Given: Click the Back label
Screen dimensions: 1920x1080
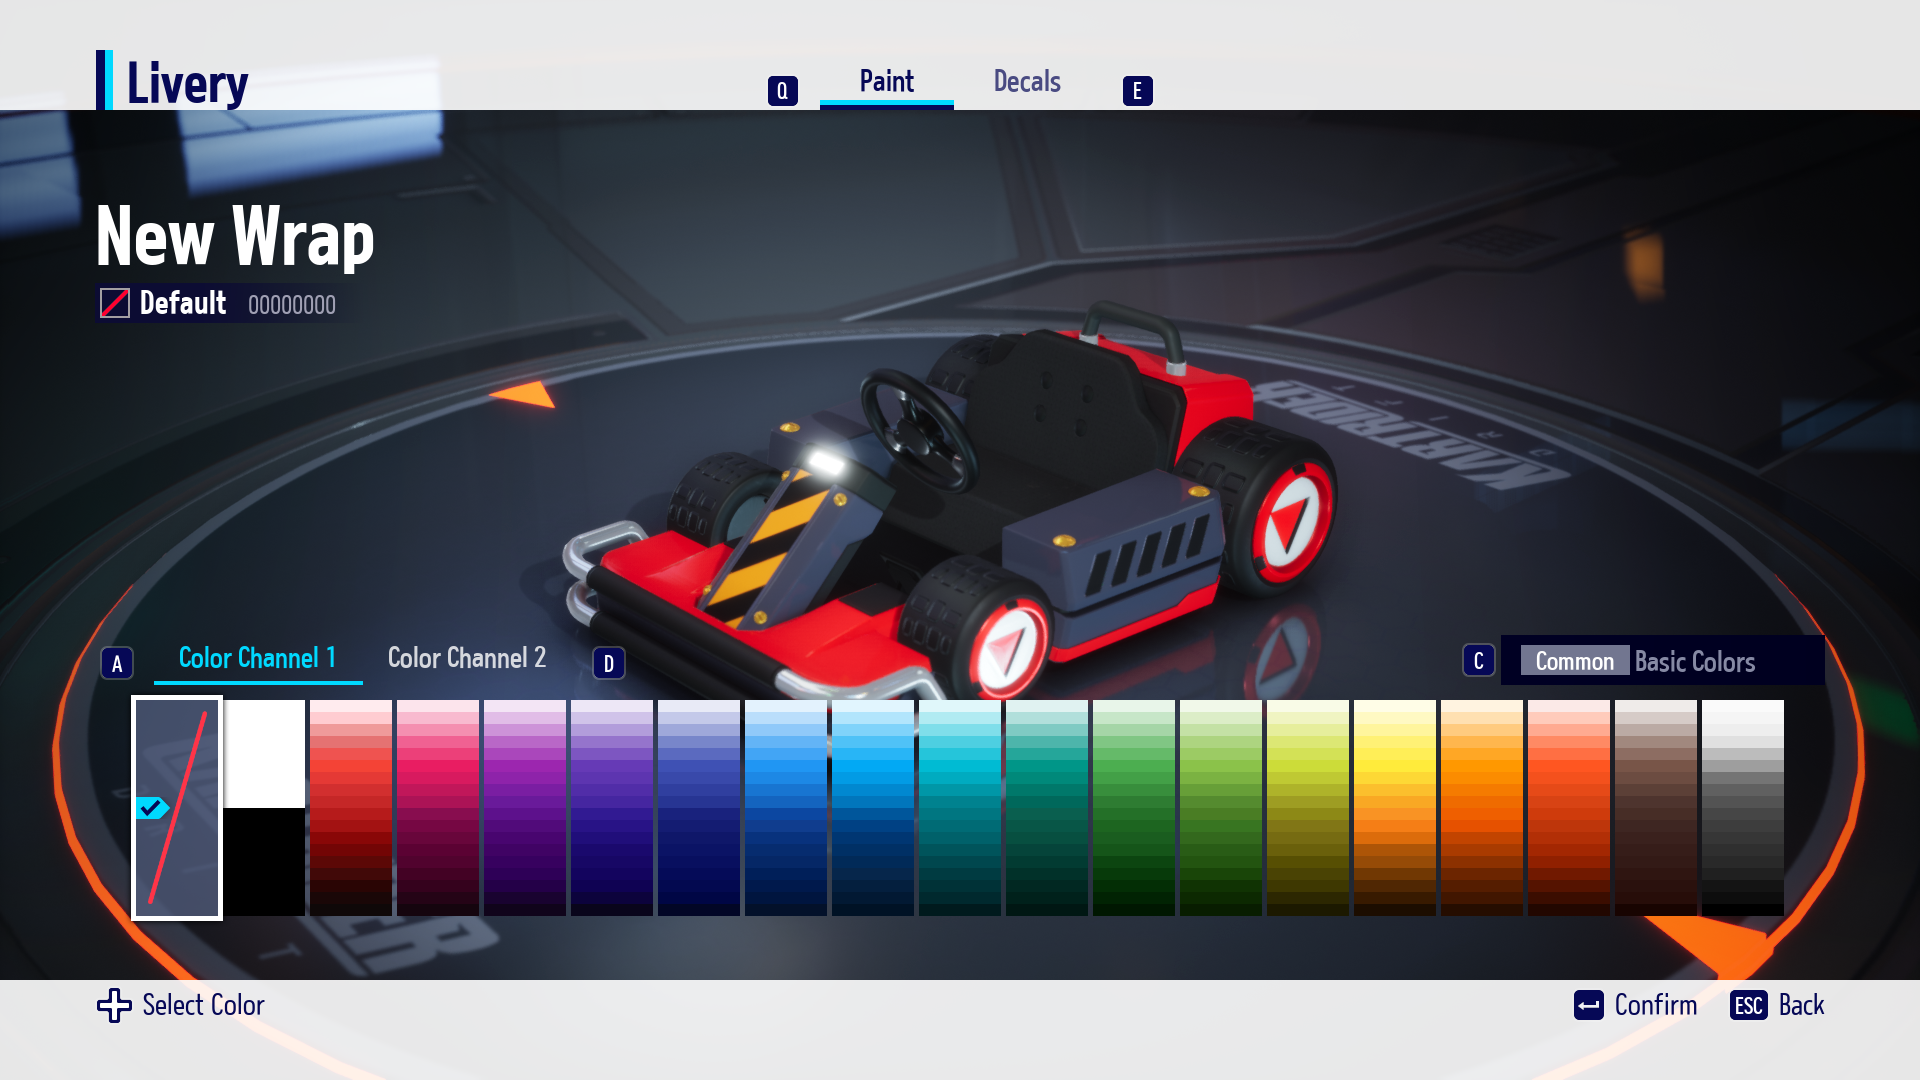Looking at the screenshot, I should point(1801,1005).
